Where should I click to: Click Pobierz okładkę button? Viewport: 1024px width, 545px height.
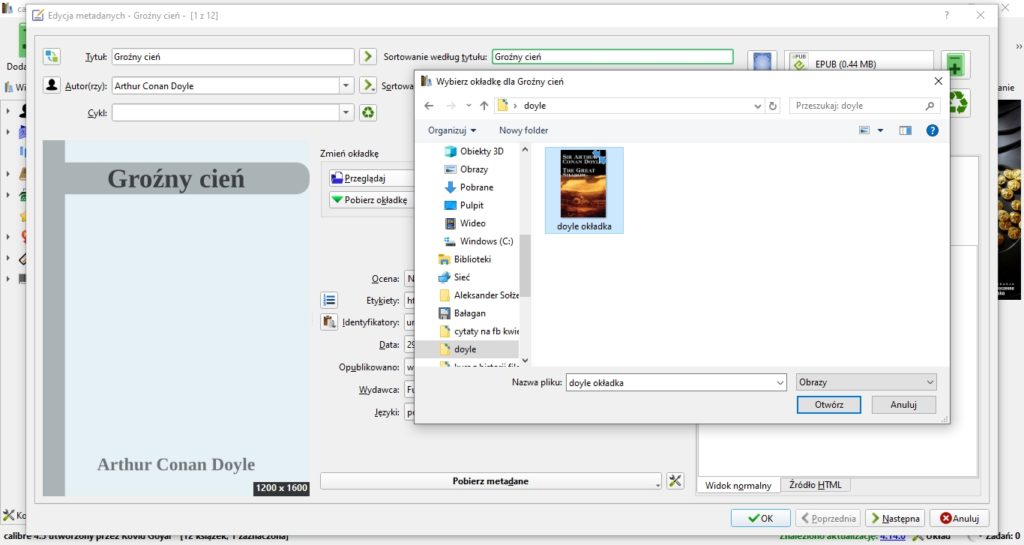click(x=370, y=200)
